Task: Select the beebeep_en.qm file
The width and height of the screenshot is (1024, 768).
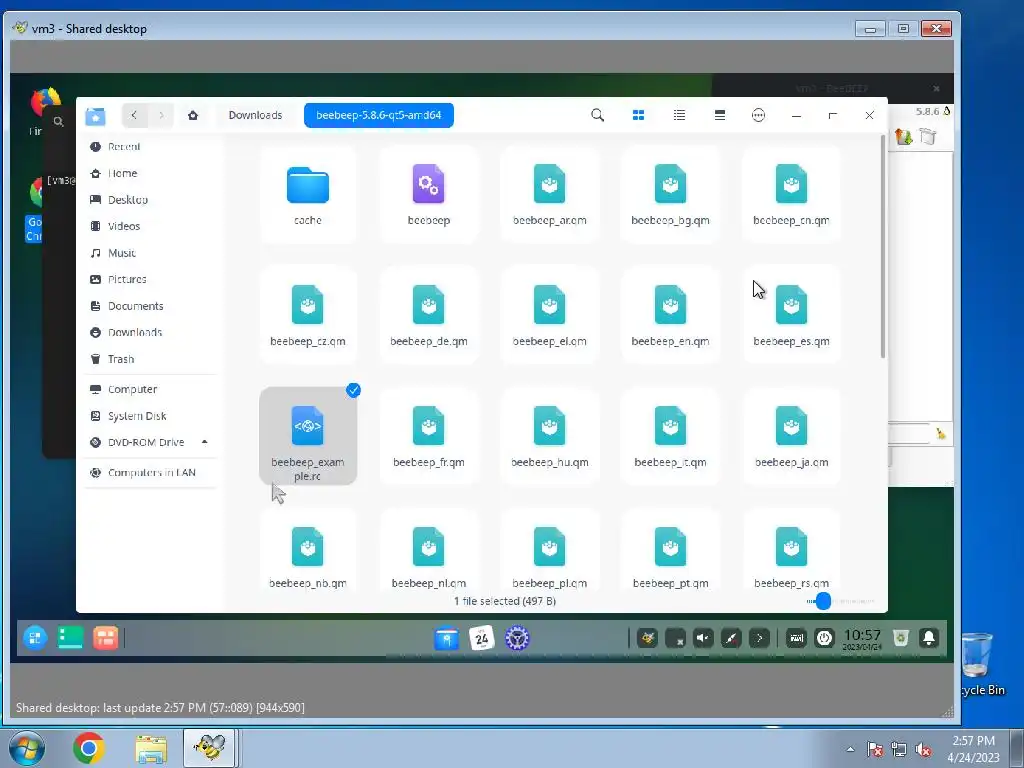Action: pyautogui.click(x=670, y=315)
